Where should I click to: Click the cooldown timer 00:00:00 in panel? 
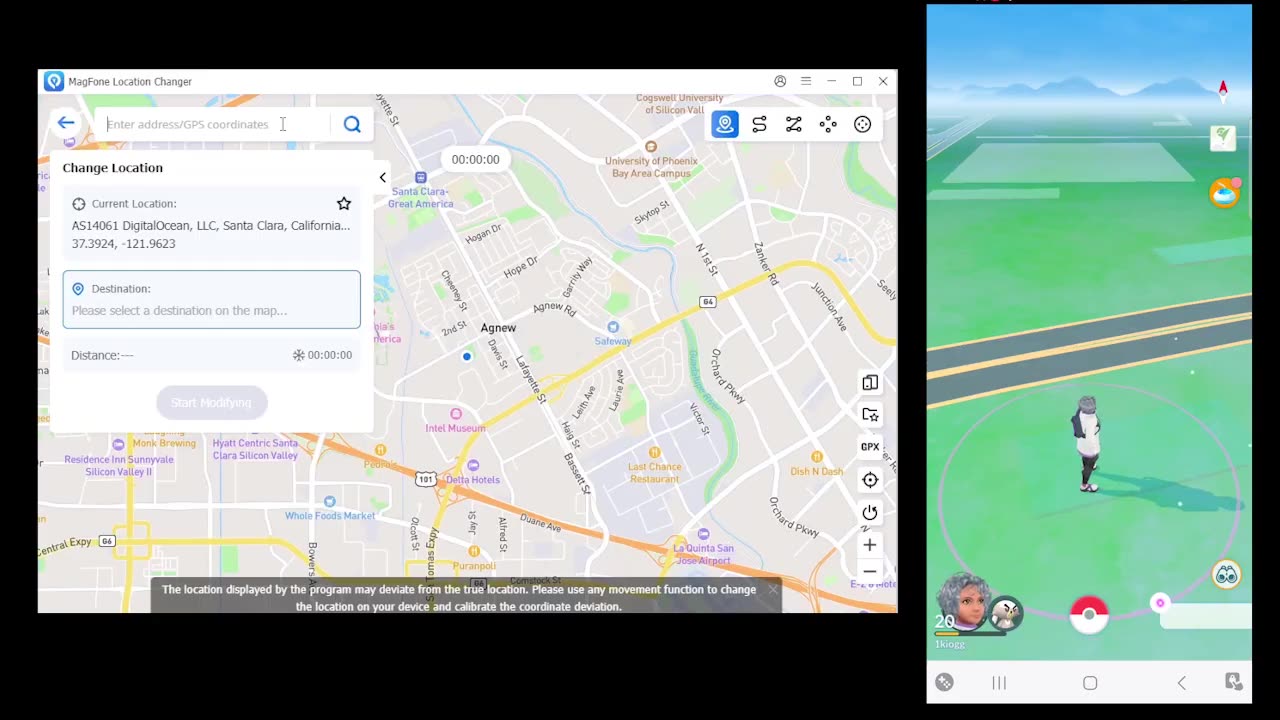click(x=322, y=355)
